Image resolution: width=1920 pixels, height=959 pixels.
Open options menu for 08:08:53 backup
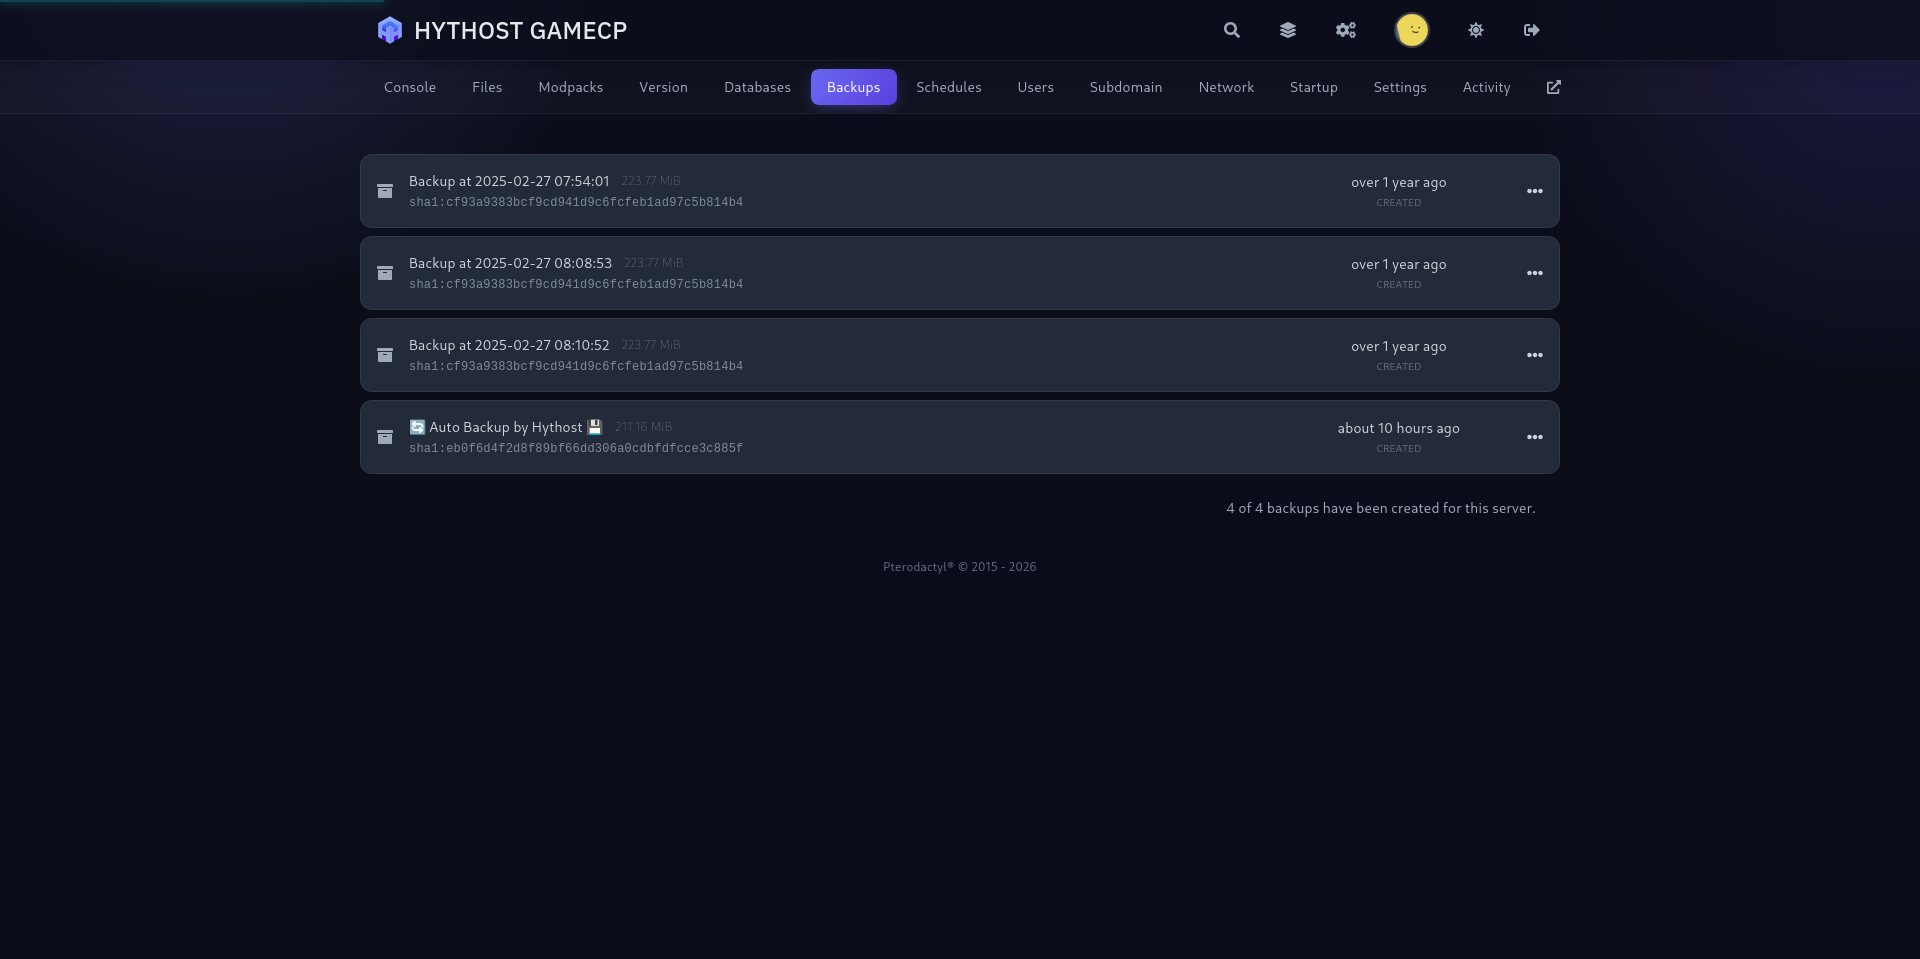(x=1535, y=273)
